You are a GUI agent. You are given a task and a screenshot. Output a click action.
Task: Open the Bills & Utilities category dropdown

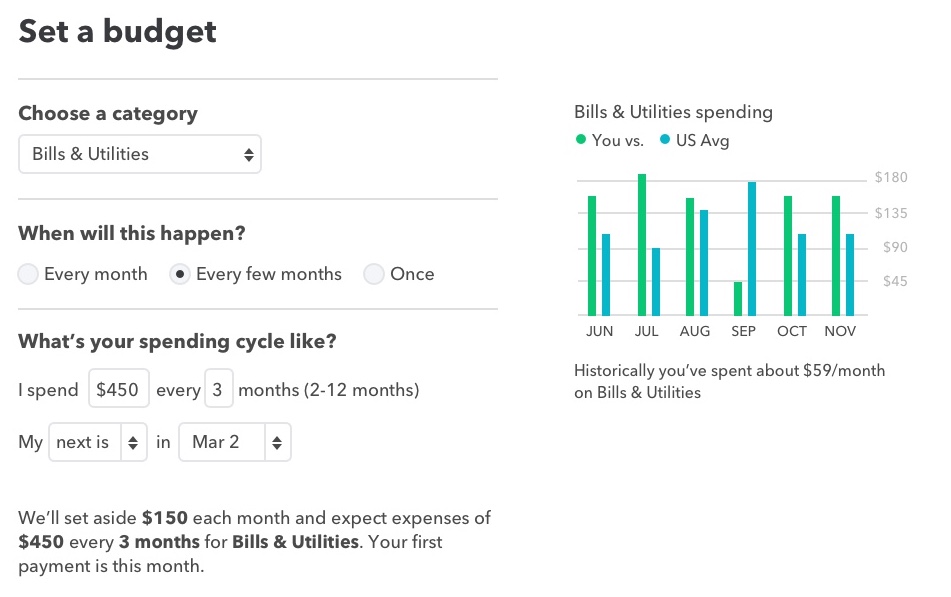[140, 155]
